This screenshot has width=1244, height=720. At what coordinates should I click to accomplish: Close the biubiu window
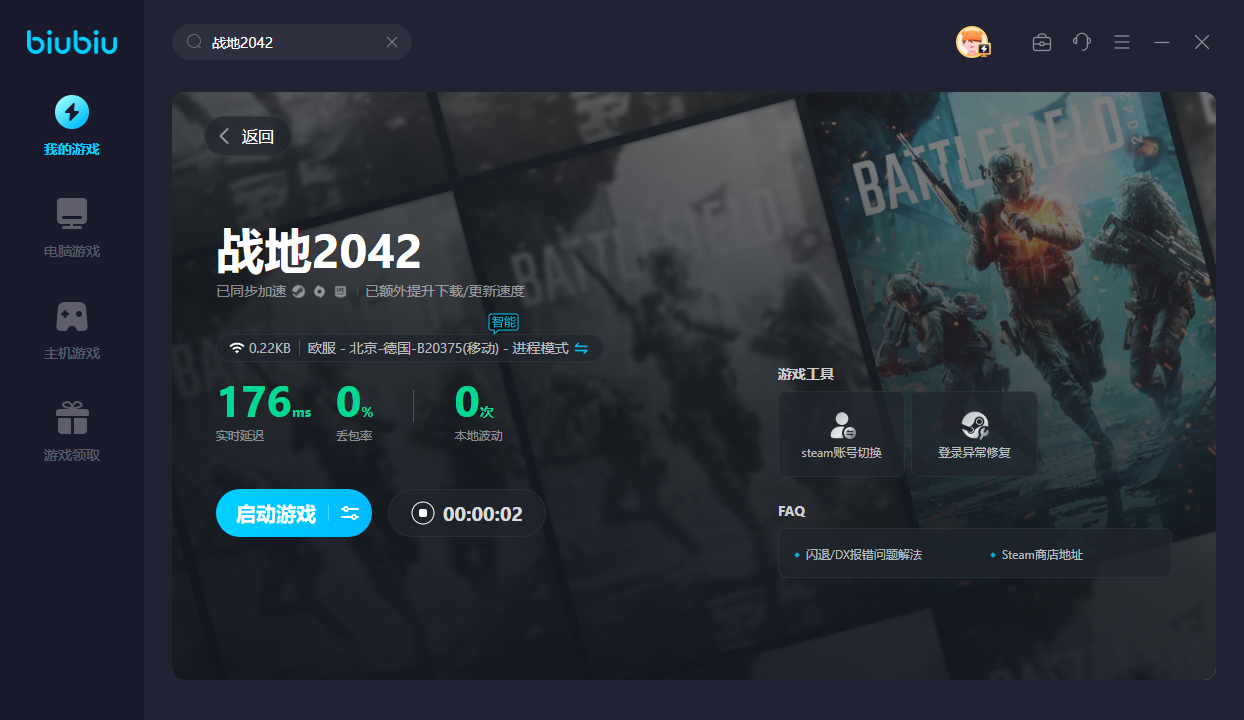(x=1202, y=42)
